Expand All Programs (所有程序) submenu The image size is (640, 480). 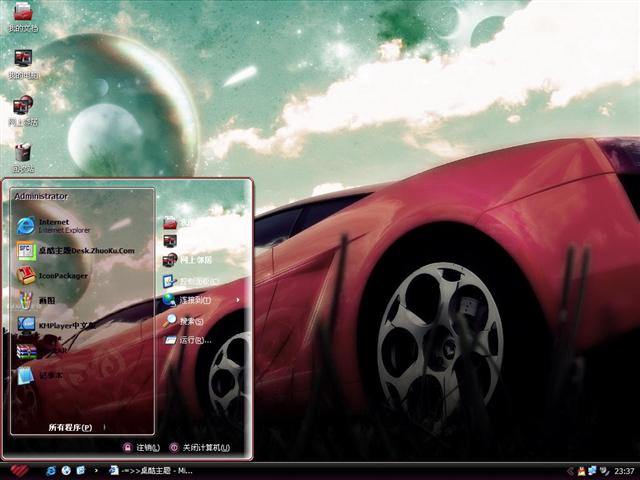pyautogui.click(x=72, y=427)
